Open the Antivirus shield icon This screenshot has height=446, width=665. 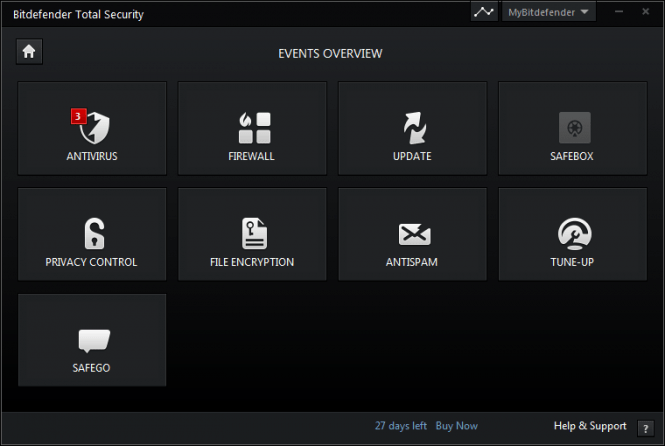pos(95,128)
